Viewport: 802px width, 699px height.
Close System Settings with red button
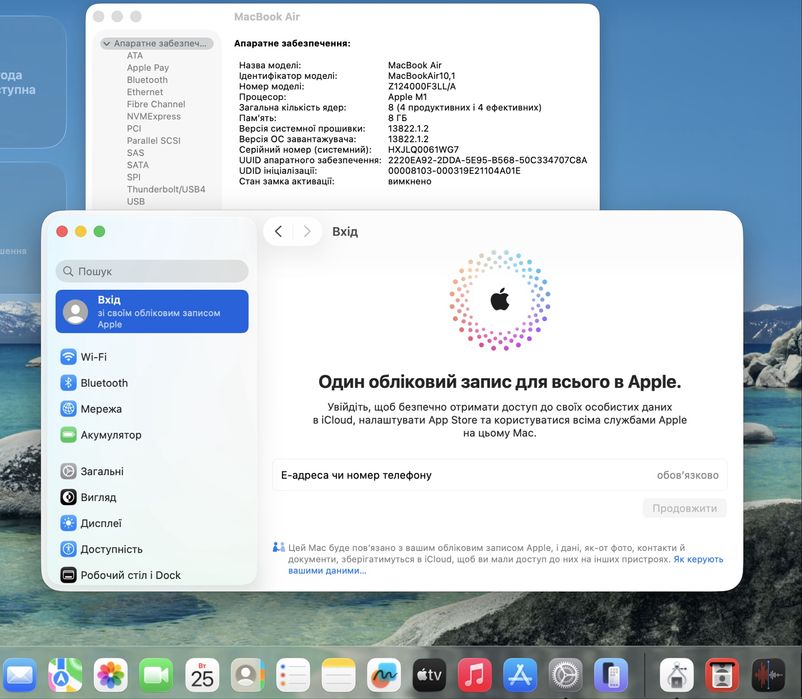tap(62, 232)
